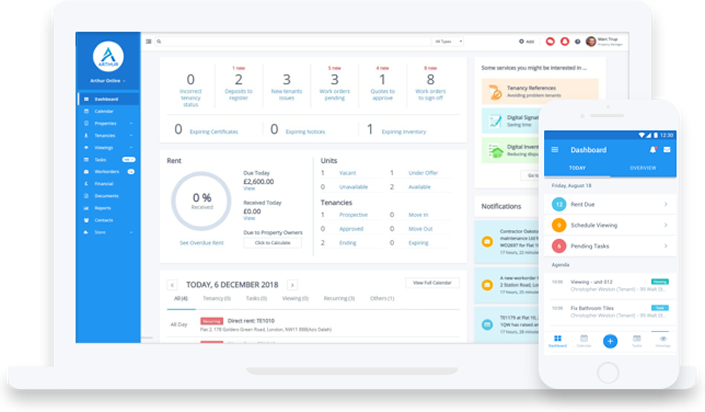705x412 pixels.
Task: Go to the next day in the calendar
Action: 292,285
